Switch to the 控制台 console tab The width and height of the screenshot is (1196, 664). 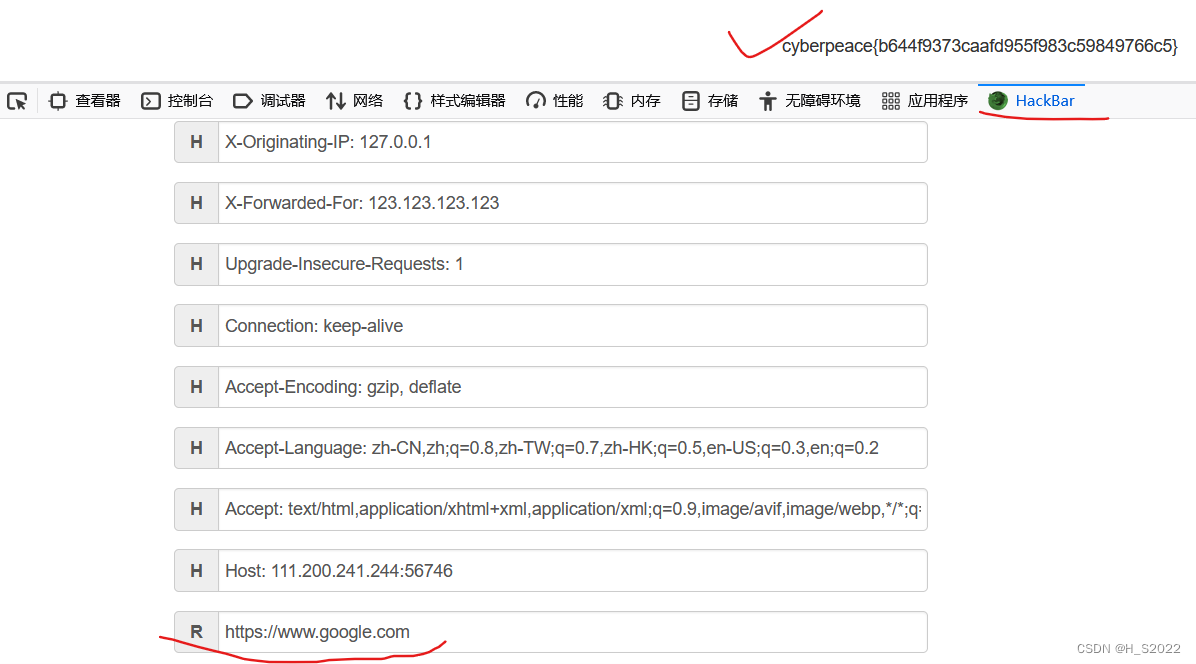click(177, 101)
